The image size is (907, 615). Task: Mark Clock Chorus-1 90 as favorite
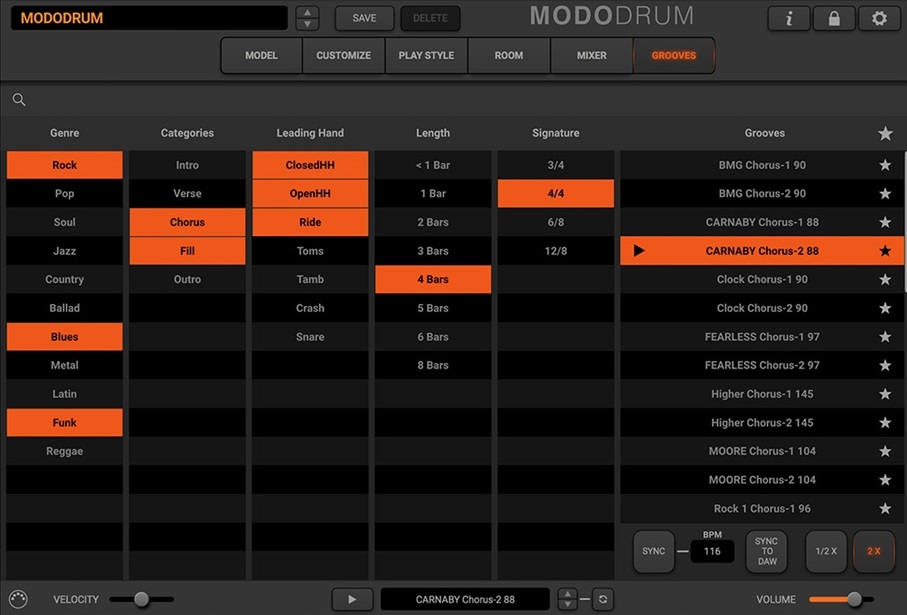(885, 279)
